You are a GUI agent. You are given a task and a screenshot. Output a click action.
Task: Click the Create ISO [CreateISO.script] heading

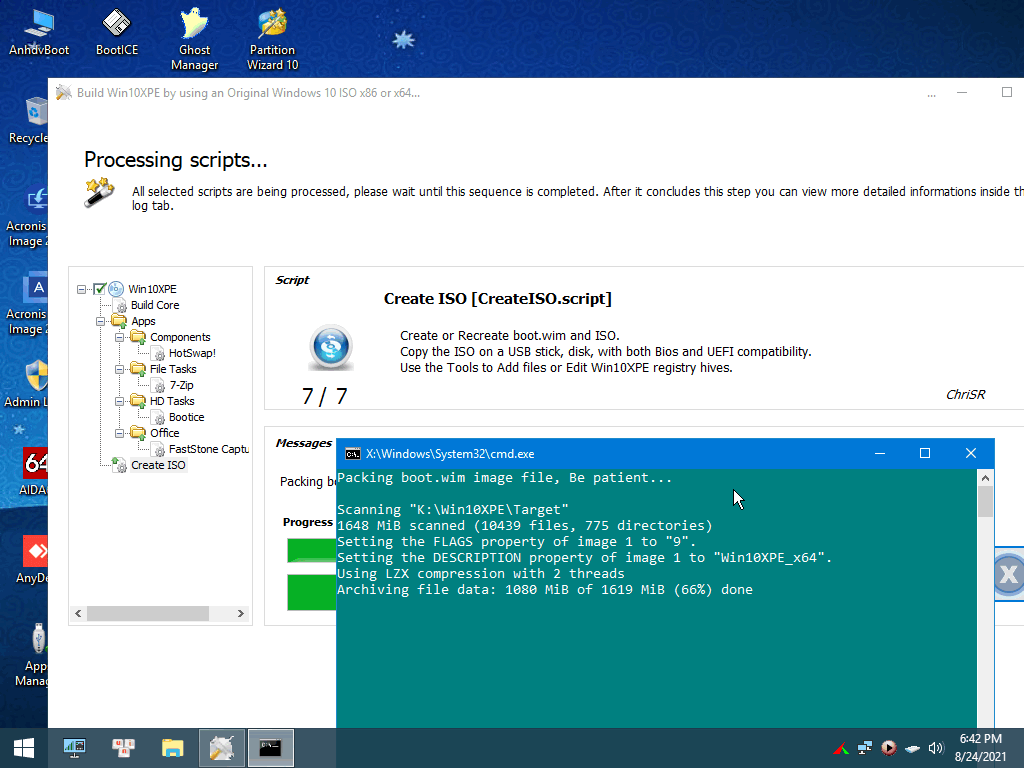pyautogui.click(x=498, y=298)
